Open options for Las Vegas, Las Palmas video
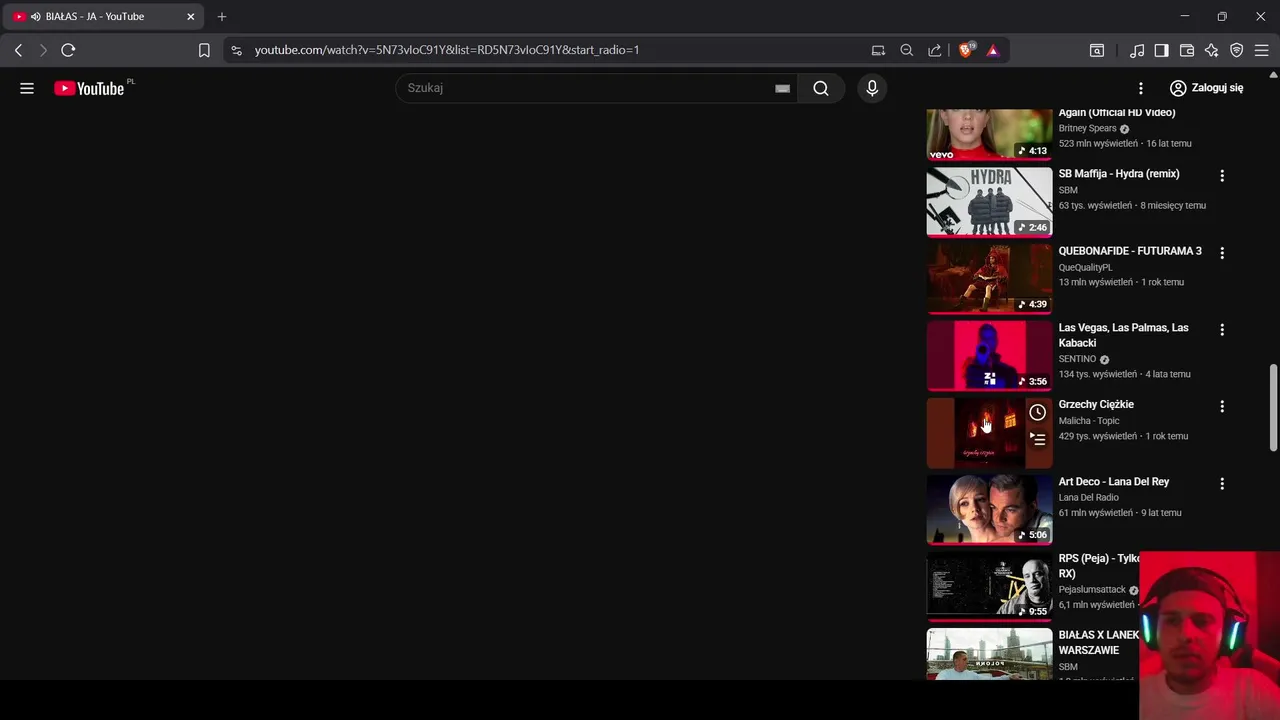This screenshot has width=1280, height=720. pos(1222,330)
